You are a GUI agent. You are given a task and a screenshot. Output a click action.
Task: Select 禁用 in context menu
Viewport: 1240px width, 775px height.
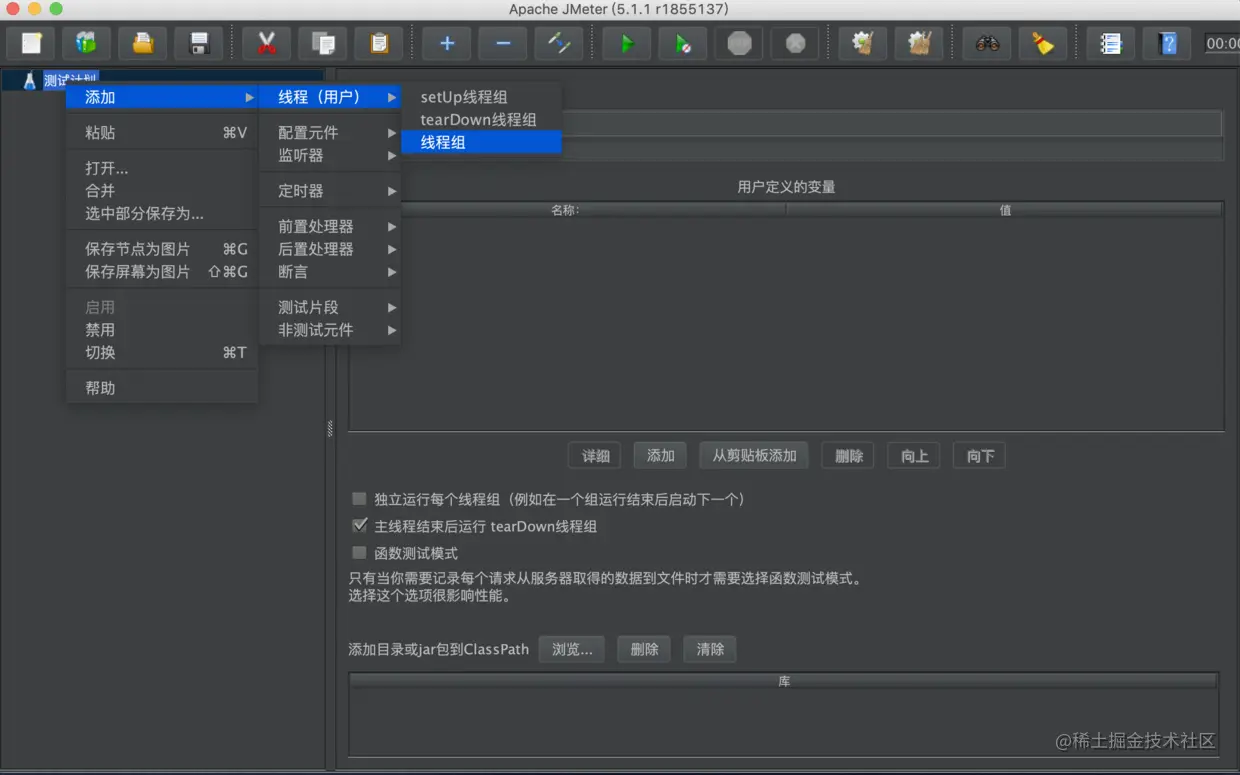pos(162,330)
